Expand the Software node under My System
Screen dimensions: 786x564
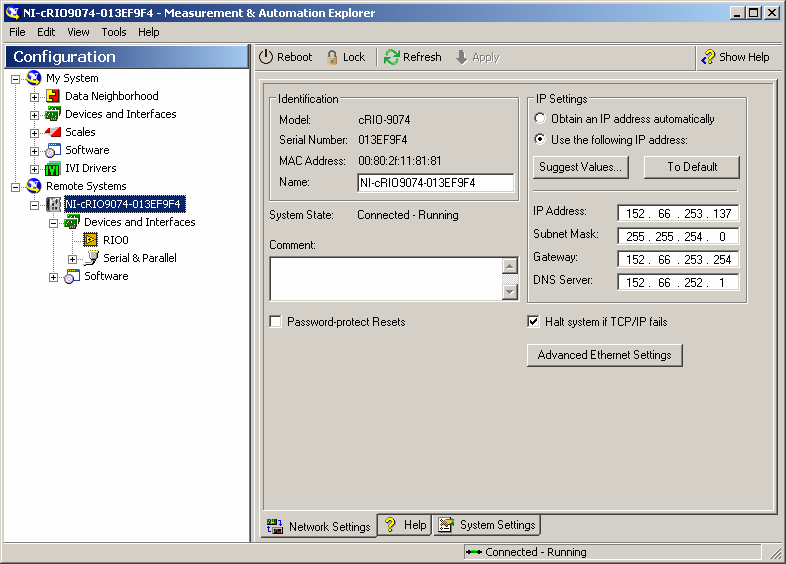(x=34, y=151)
